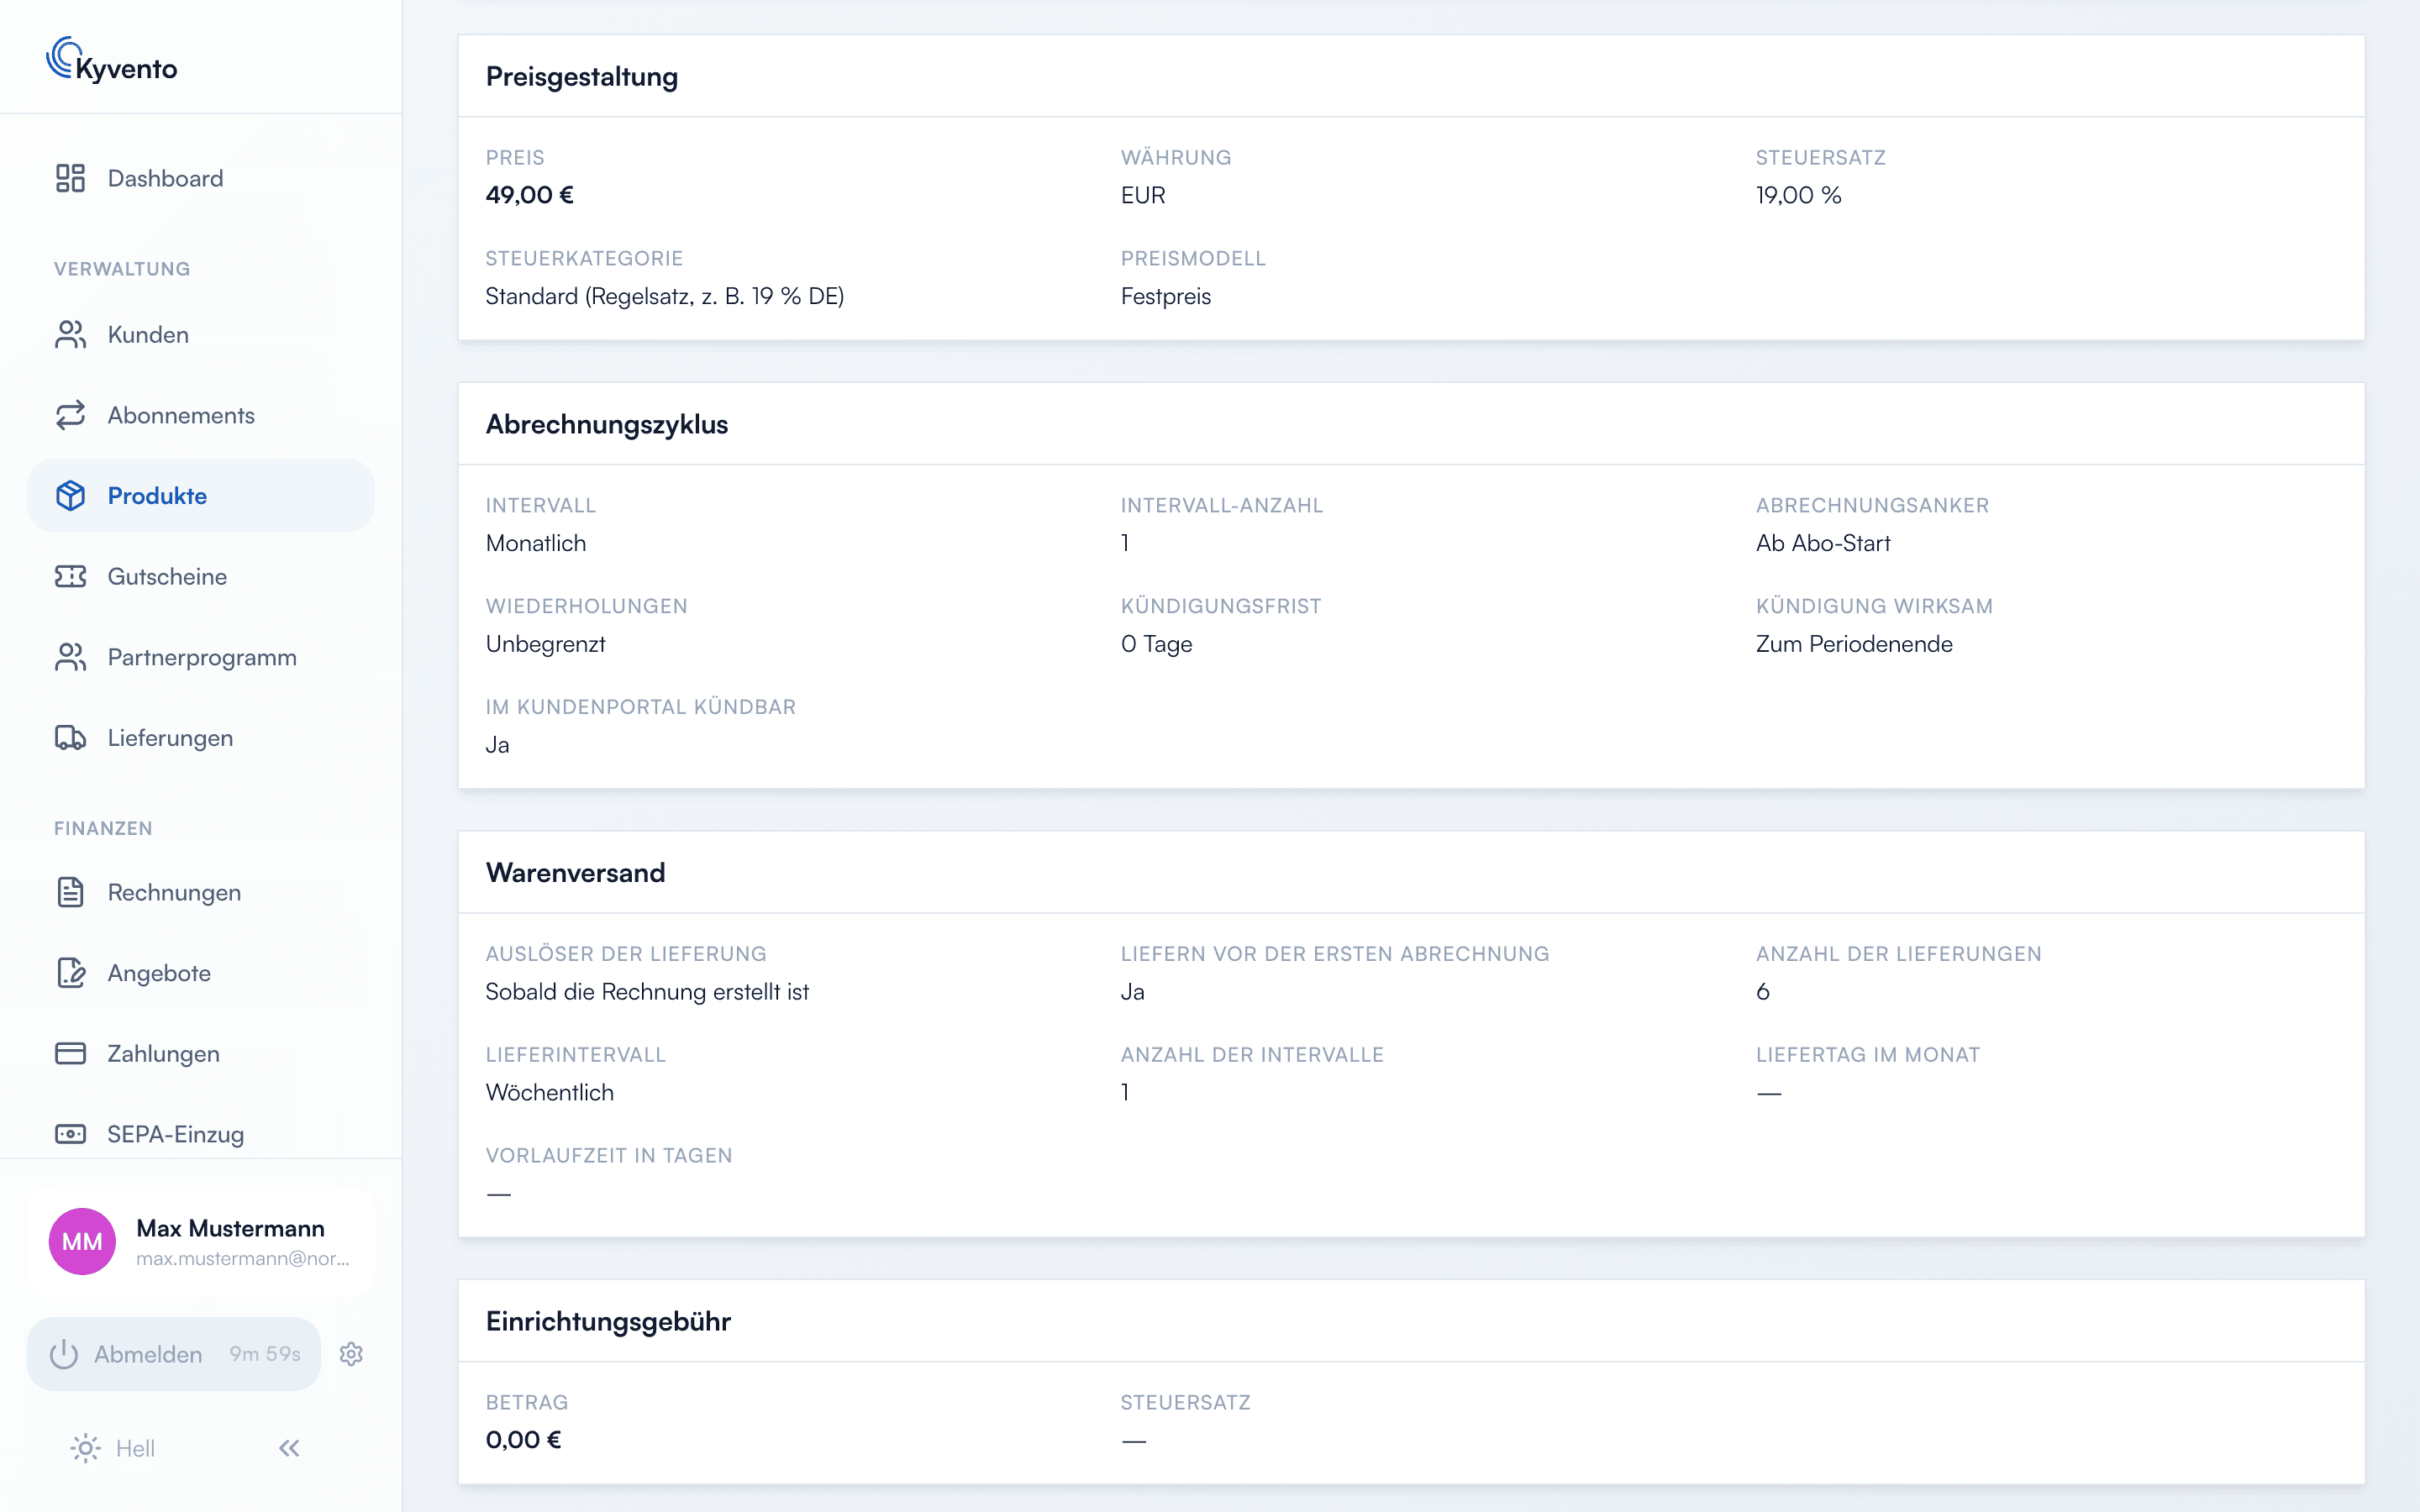
Task: Click the Intervall value Monatlich
Action: pyautogui.click(x=535, y=543)
